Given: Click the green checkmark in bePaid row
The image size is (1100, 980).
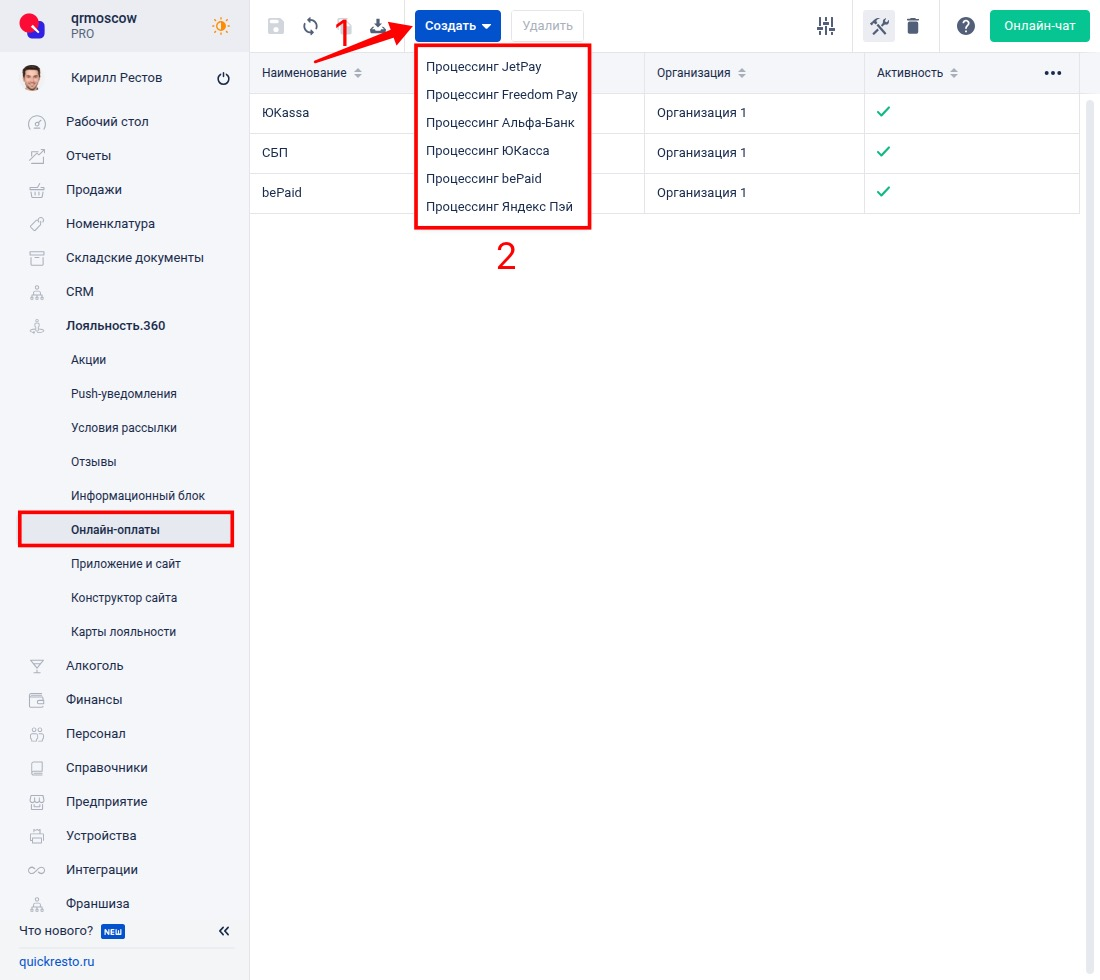Looking at the screenshot, I should coord(883,192).
